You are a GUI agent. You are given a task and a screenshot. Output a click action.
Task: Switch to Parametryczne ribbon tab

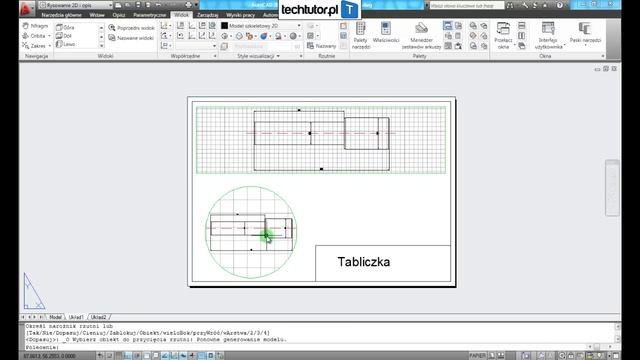[150, 15]
